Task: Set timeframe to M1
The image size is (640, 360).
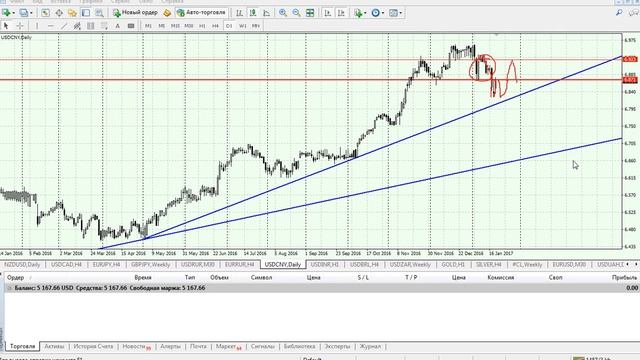Action: pyautogui.click(x=148, y=26)
